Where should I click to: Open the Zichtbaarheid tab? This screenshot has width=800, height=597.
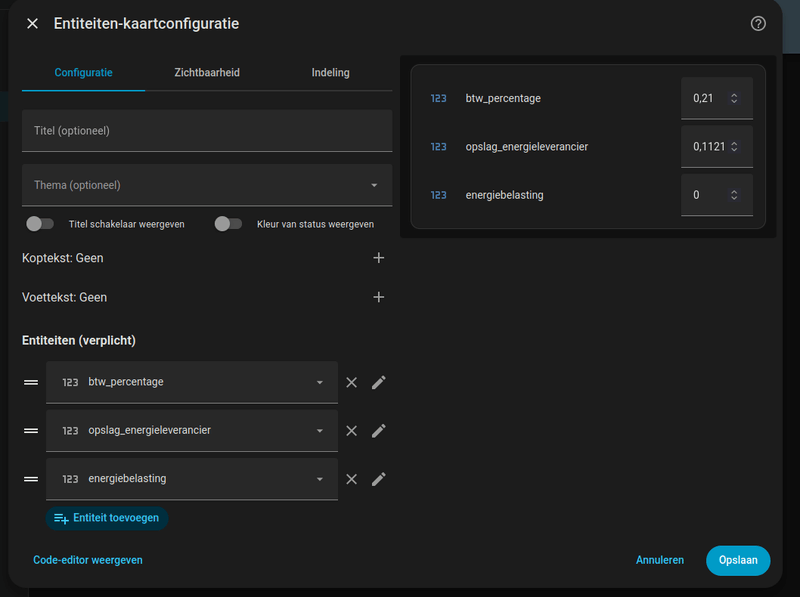pyautogui.click(x=207, y=72)
